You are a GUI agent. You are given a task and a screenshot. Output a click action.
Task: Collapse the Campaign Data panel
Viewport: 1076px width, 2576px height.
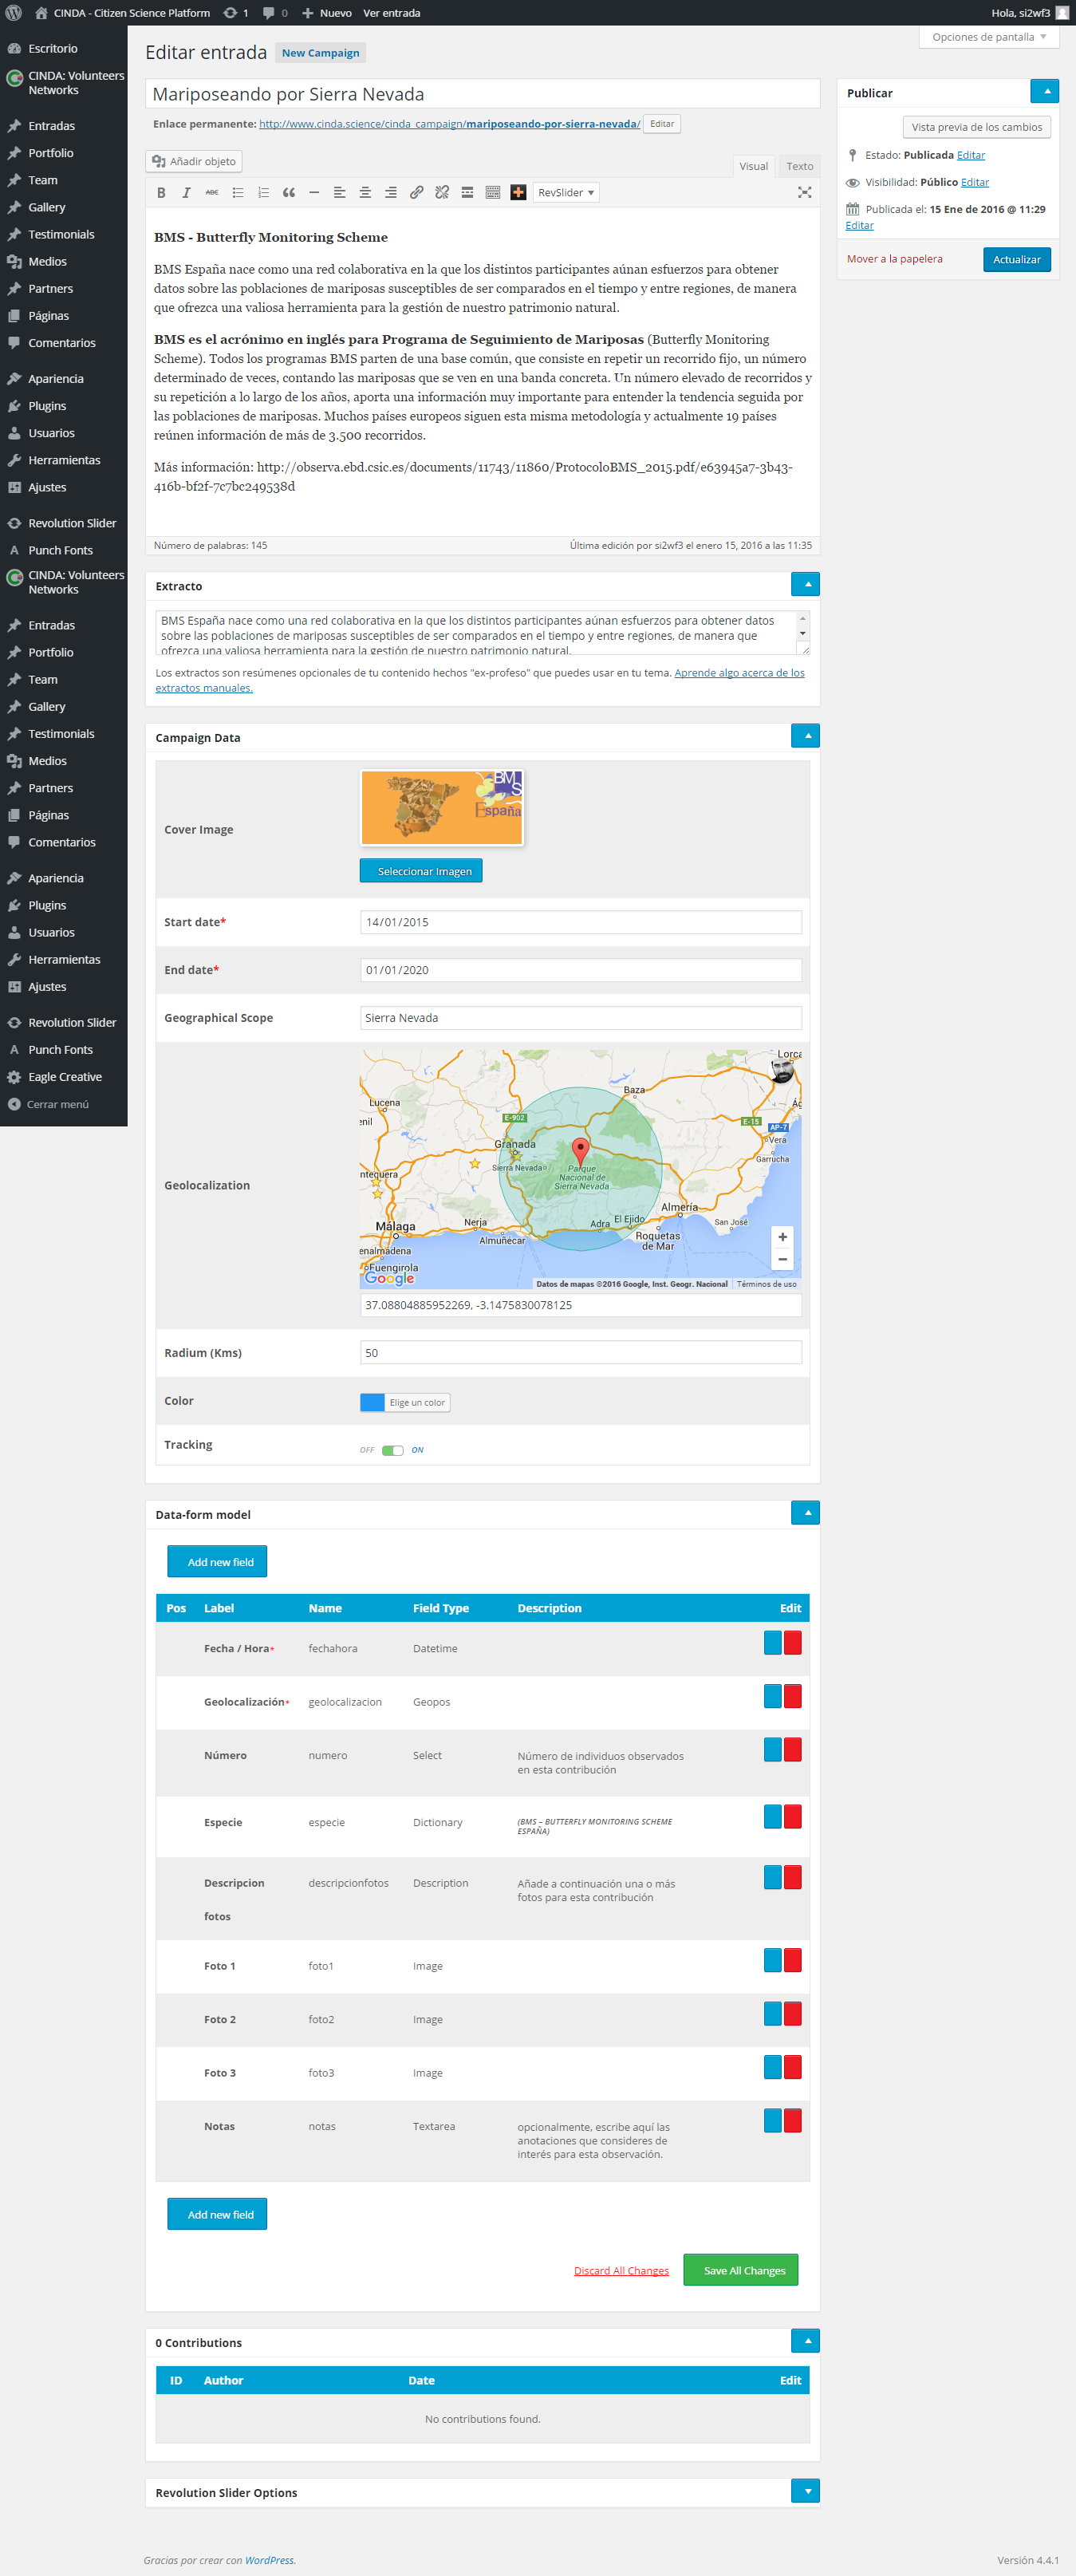click(x=806, y=736)
